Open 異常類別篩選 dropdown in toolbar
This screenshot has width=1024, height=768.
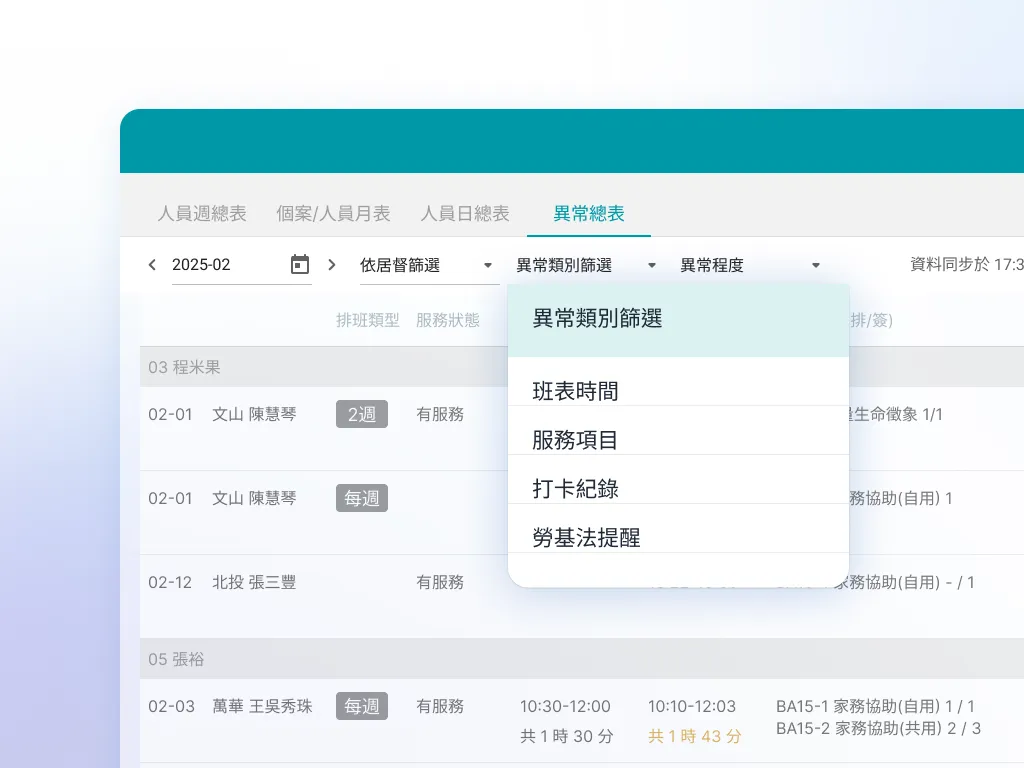pos(586,265)
